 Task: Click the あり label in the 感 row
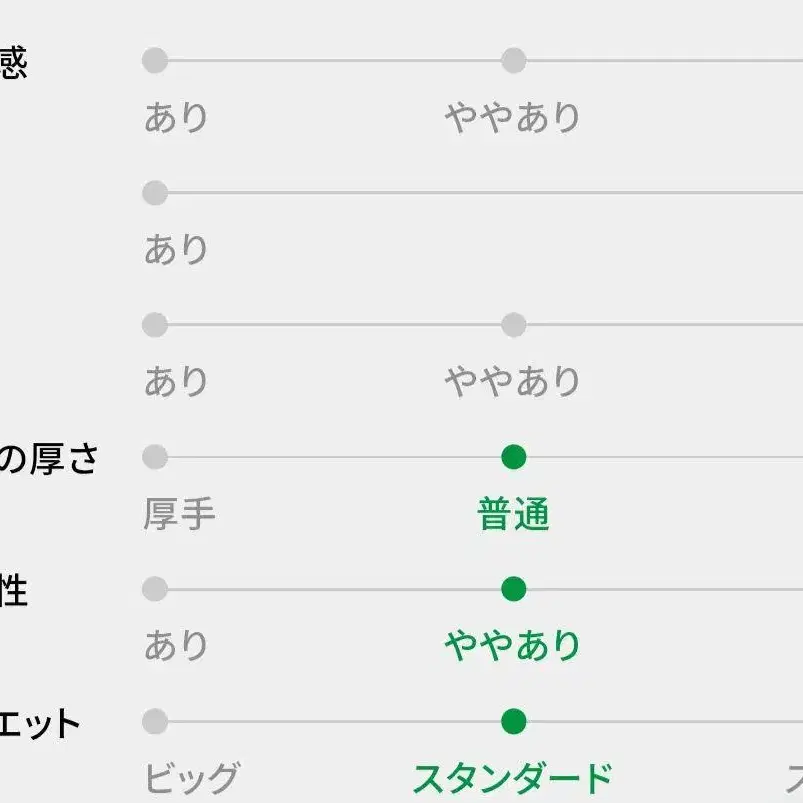click(176, 118)
